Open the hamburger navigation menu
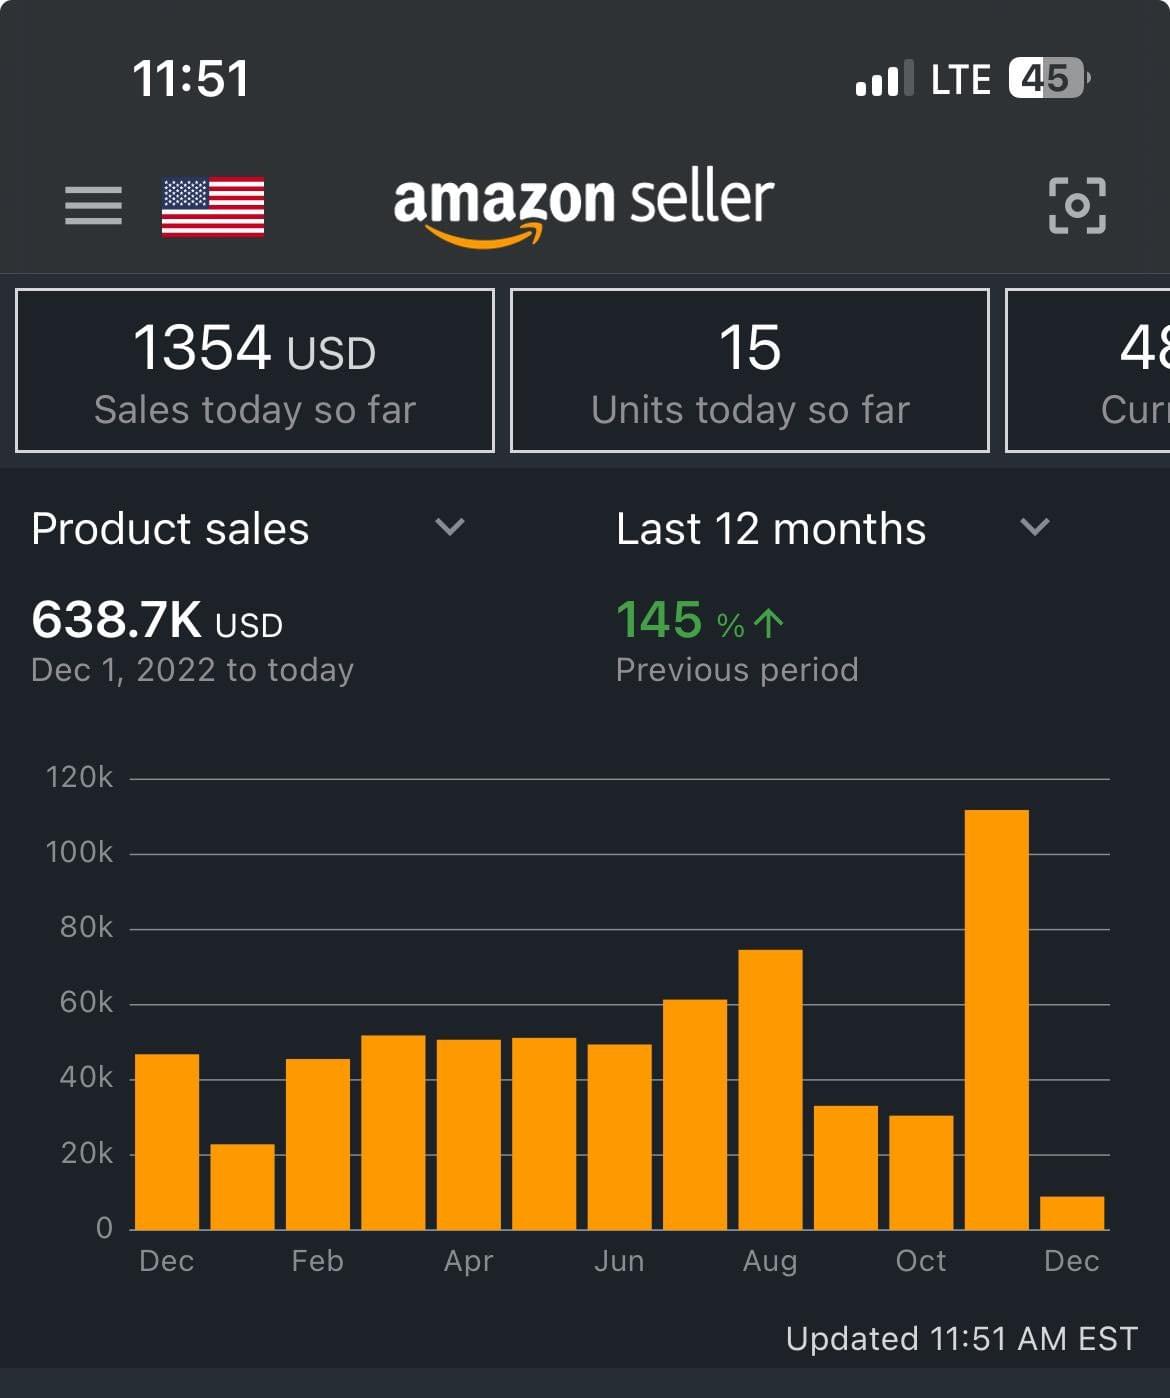The height and width of the screenshot is (1398, 1170). (x=93, y=206)
